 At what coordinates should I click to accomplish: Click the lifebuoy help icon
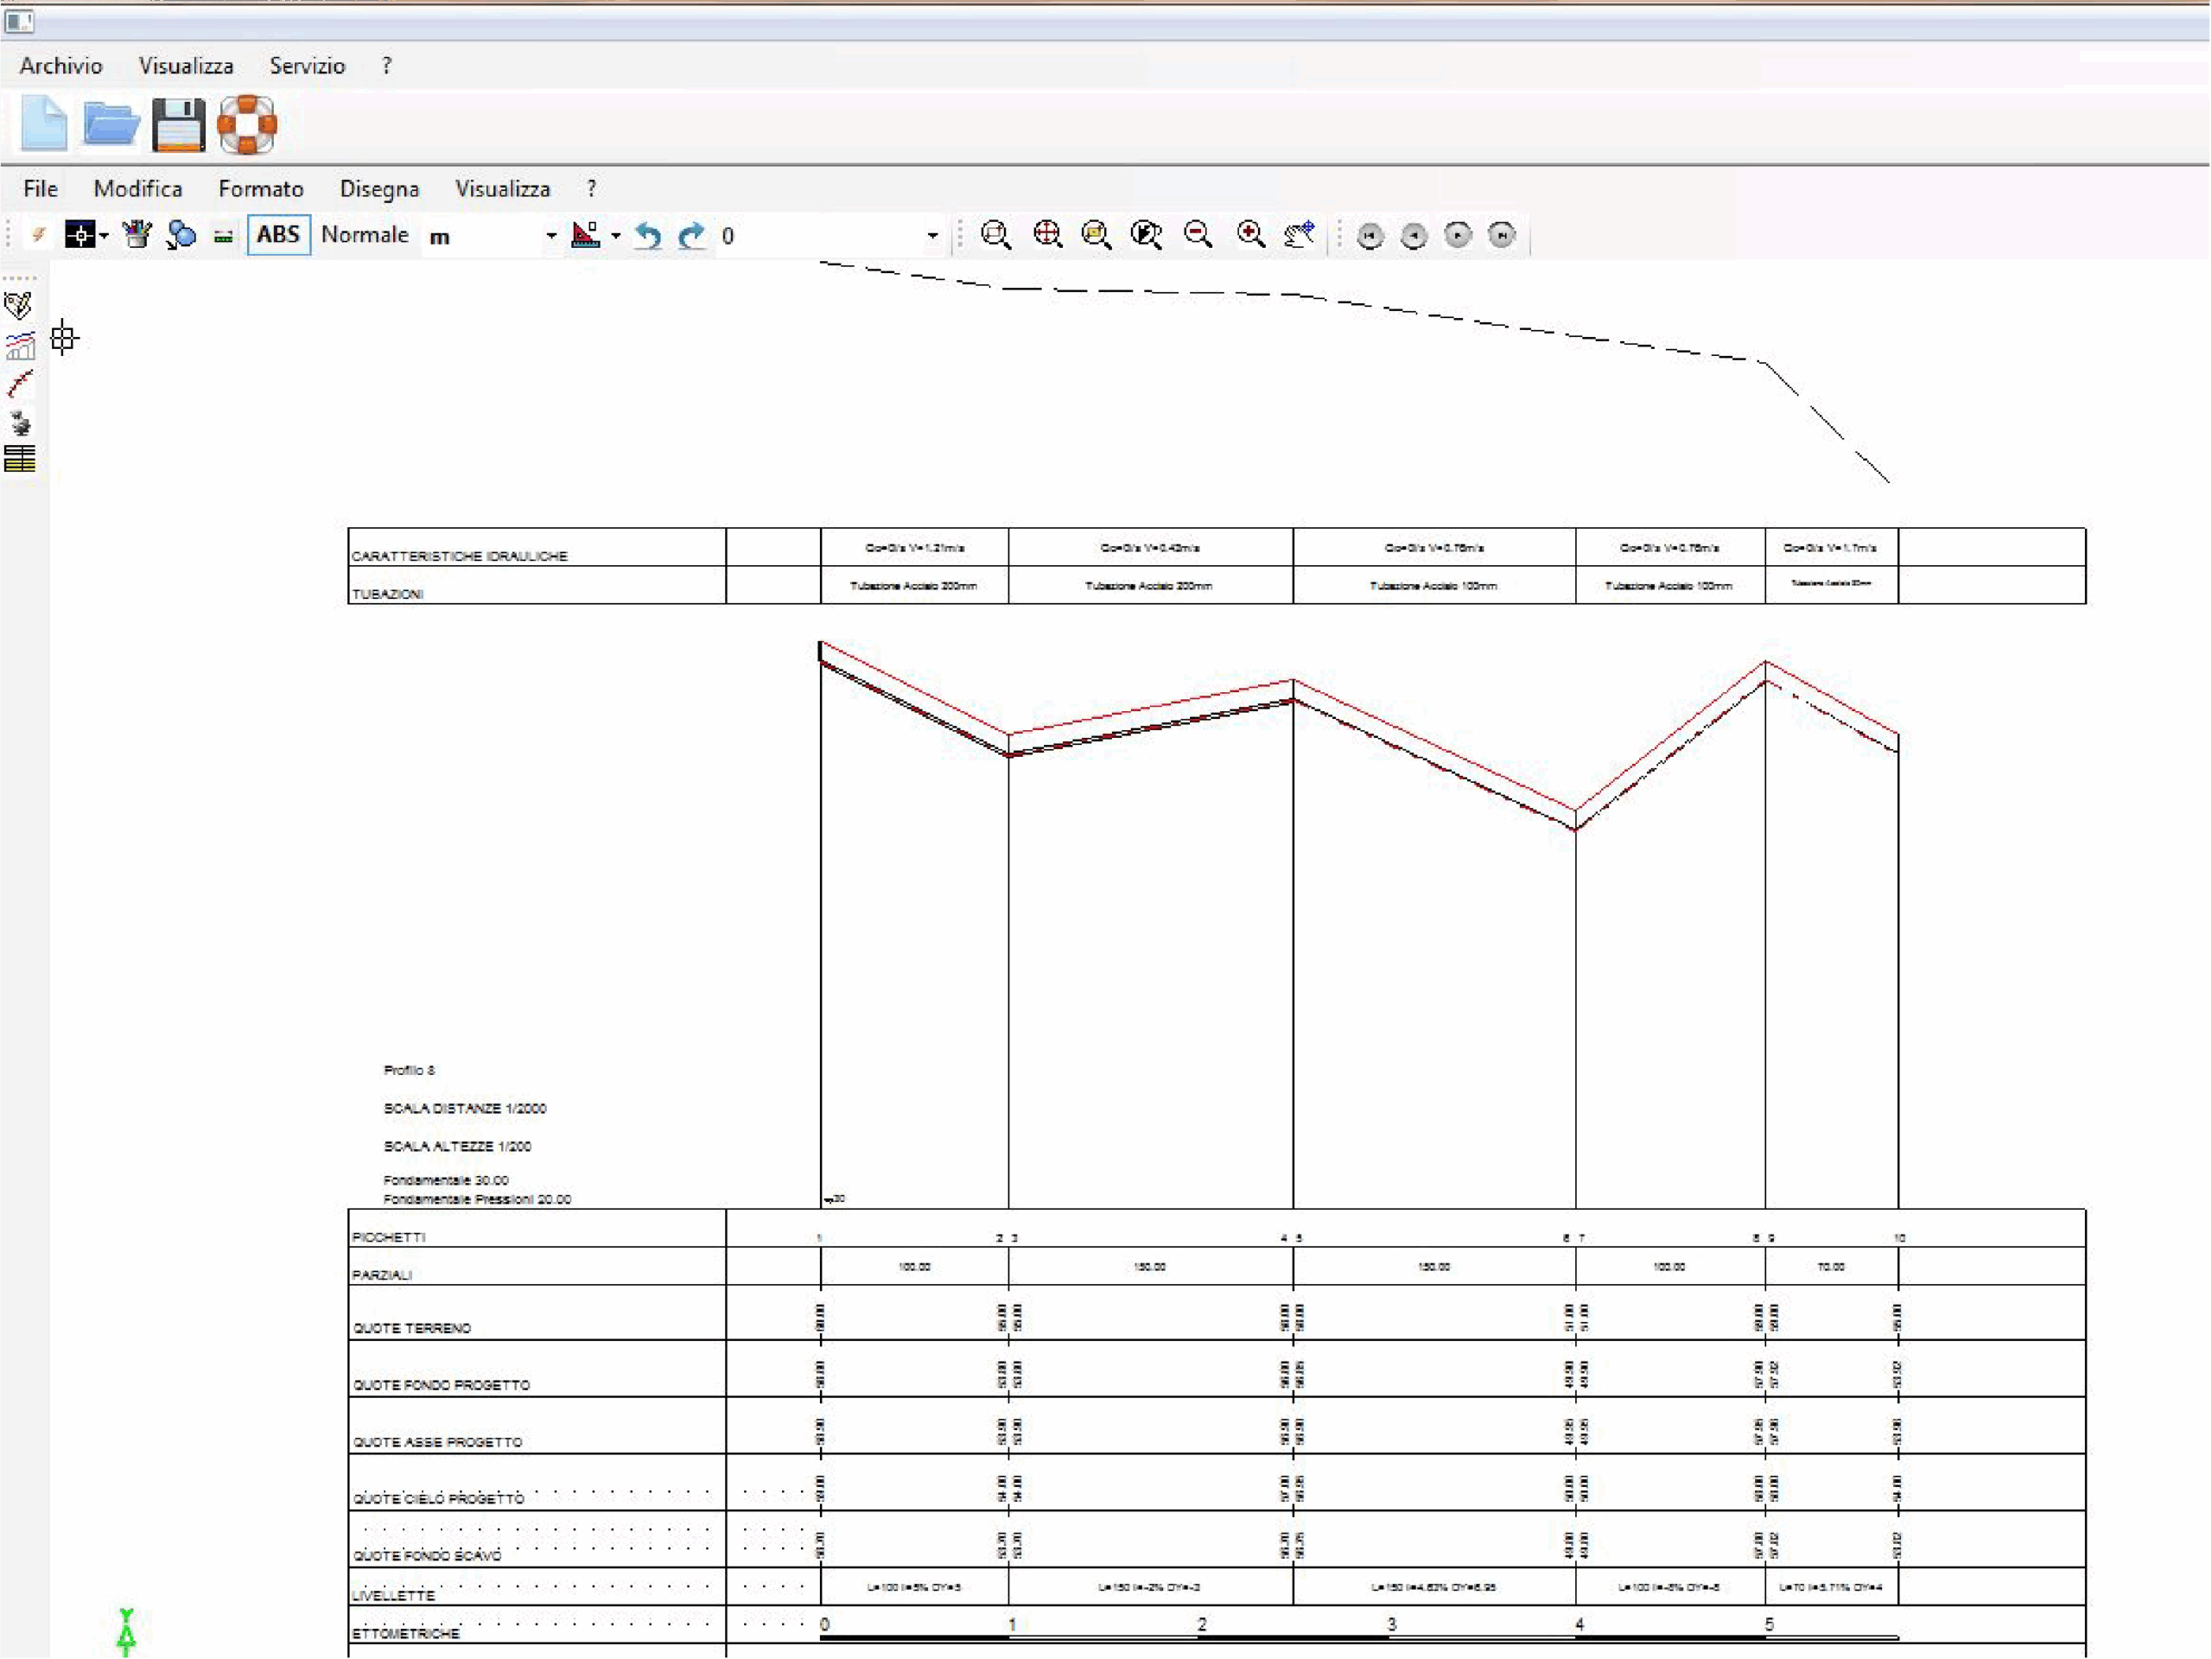(247, 125)
